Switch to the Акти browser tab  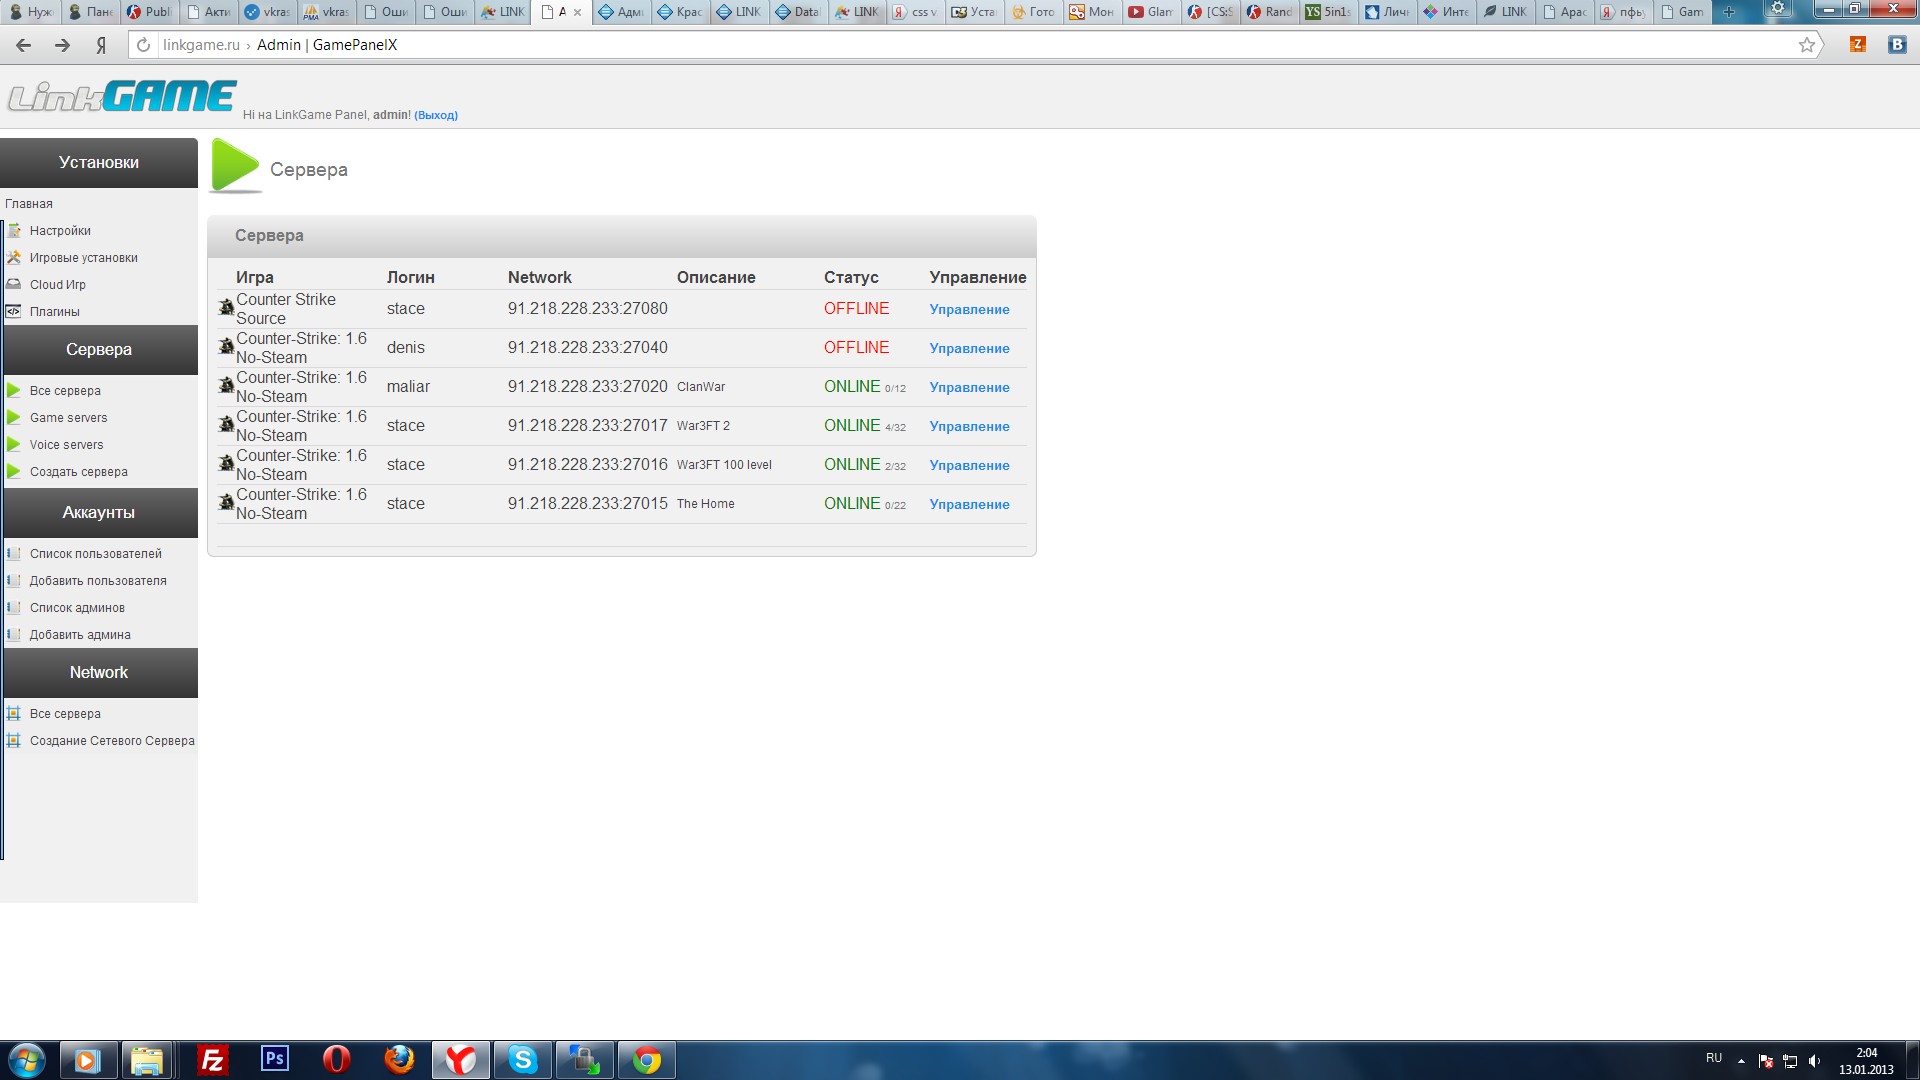click(210, 12)
